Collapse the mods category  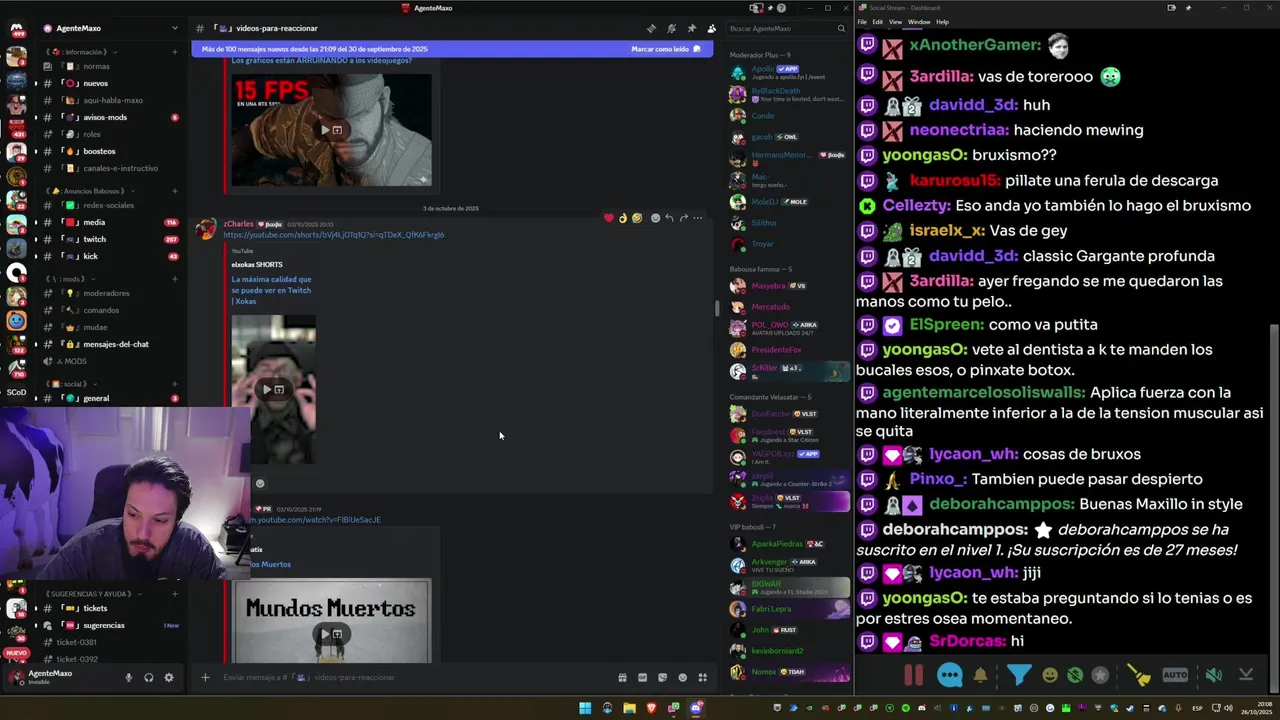click(72, 279)
